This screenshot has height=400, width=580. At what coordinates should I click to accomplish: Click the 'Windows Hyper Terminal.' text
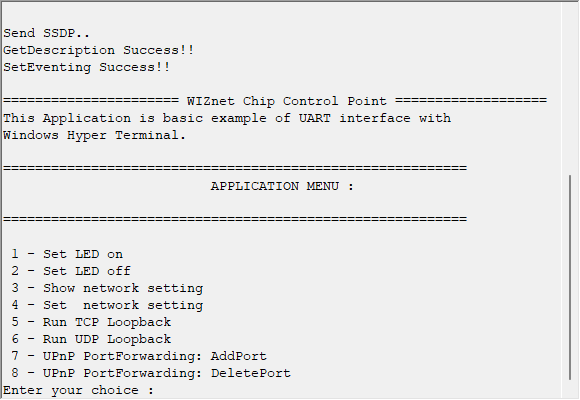point(94,135)
